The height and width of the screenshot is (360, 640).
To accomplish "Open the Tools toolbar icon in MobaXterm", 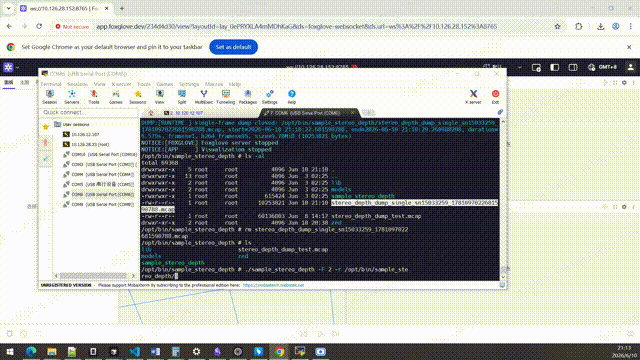I will coord(94,97).
